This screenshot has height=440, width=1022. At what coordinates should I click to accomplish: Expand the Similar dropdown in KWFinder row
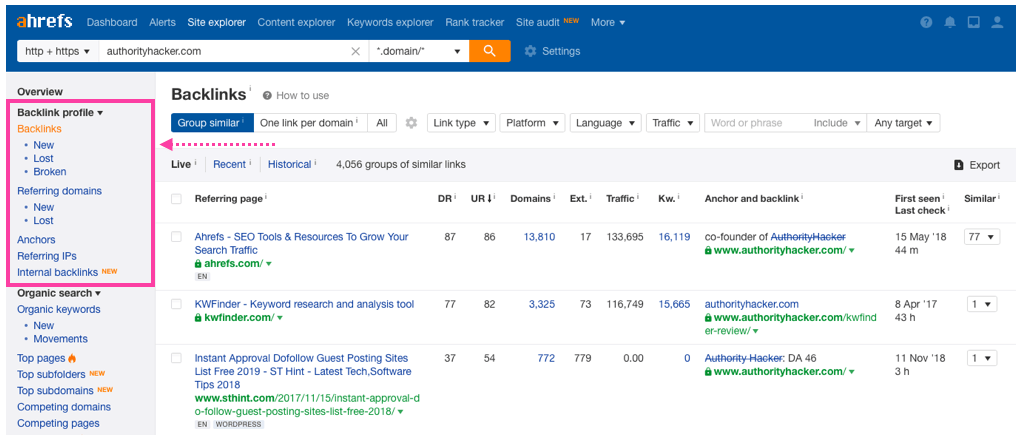click(x=982, y=304)
